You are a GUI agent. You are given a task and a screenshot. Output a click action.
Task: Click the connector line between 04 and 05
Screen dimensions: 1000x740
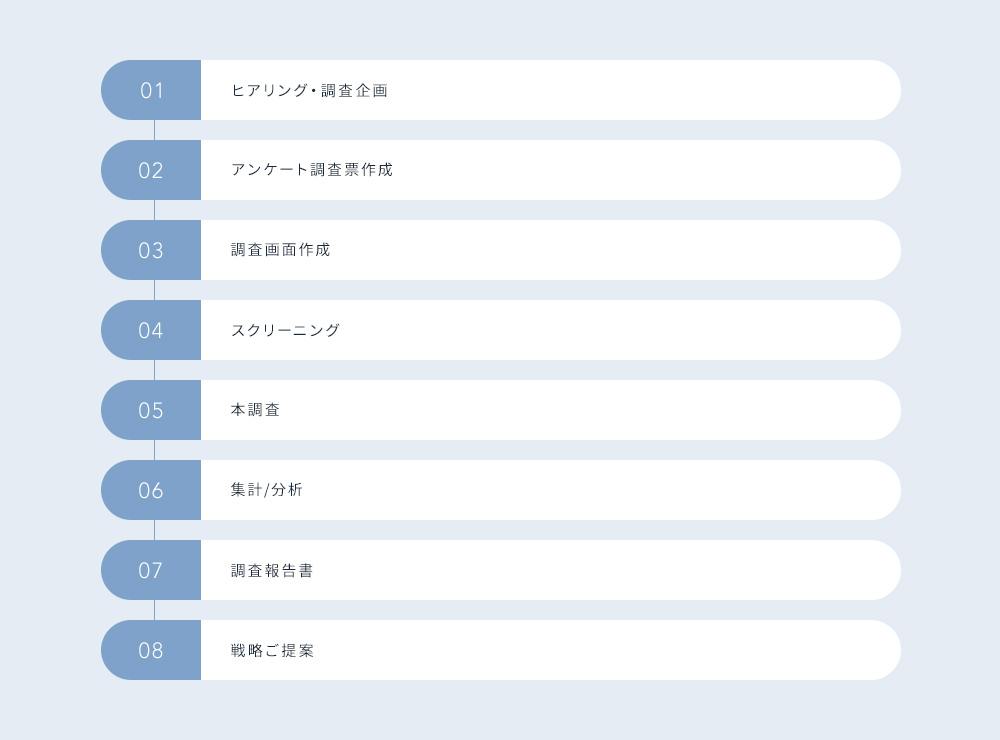pos(154,370)
